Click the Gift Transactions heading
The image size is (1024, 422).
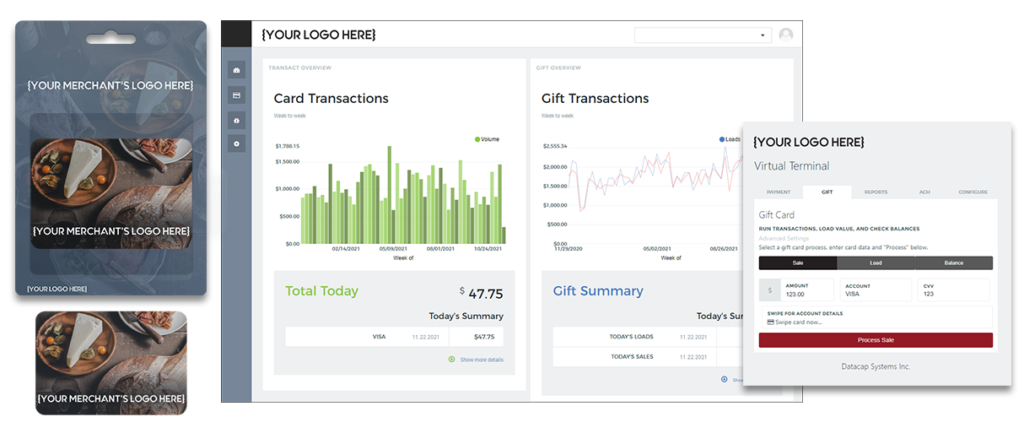[x=595, y=99]
